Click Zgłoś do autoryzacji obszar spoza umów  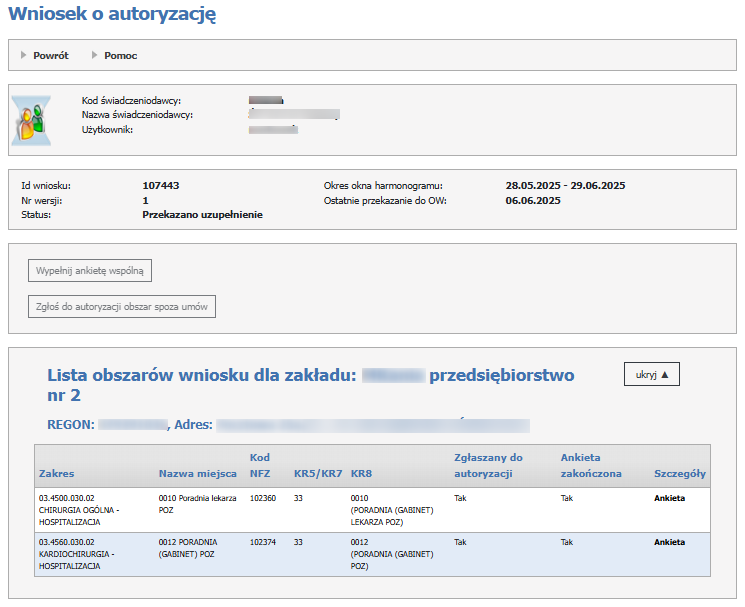(122, 307)
